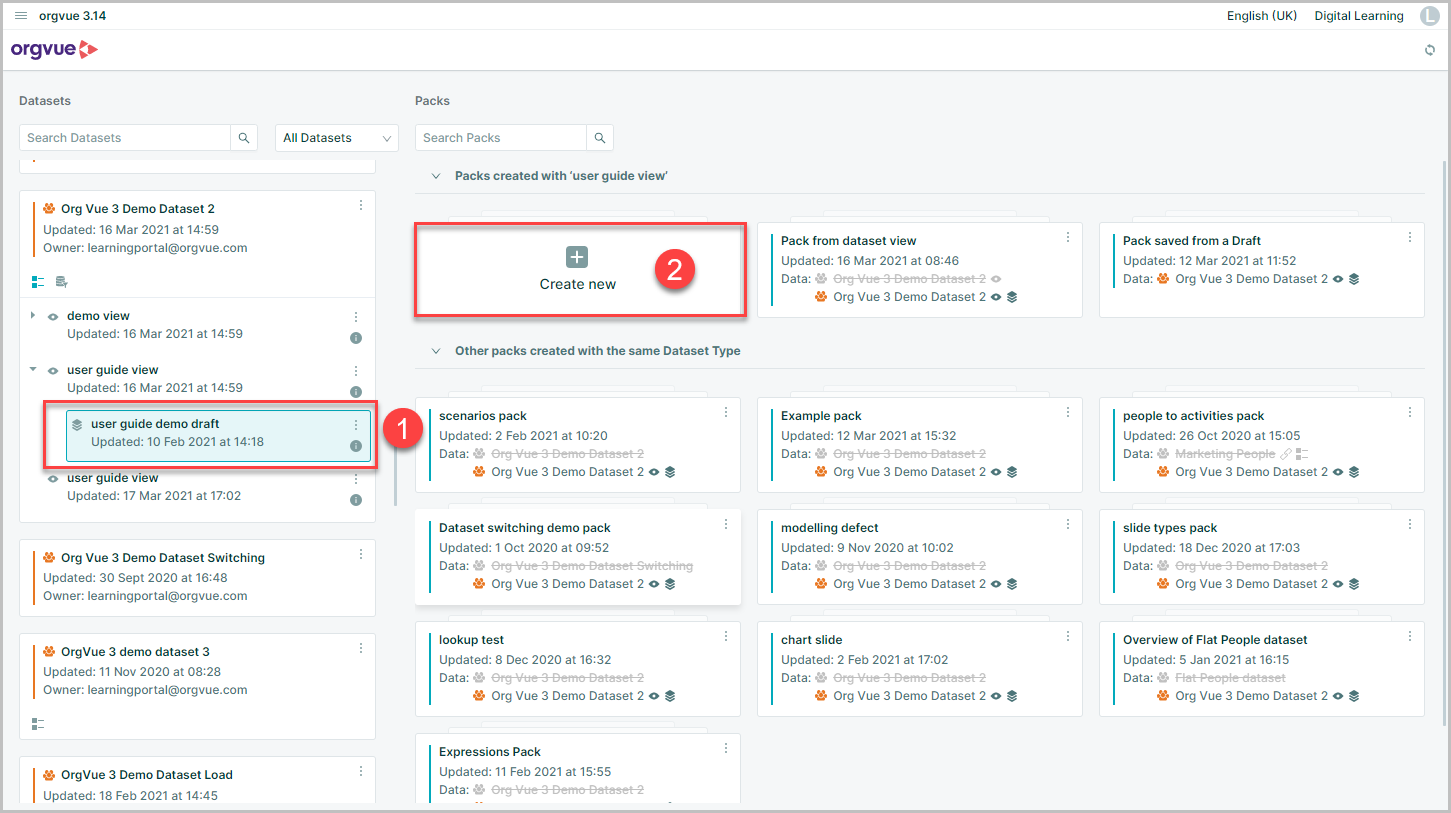Open the chart slide pack
This screenshot has height=813, width=1451.
[920, 669]
